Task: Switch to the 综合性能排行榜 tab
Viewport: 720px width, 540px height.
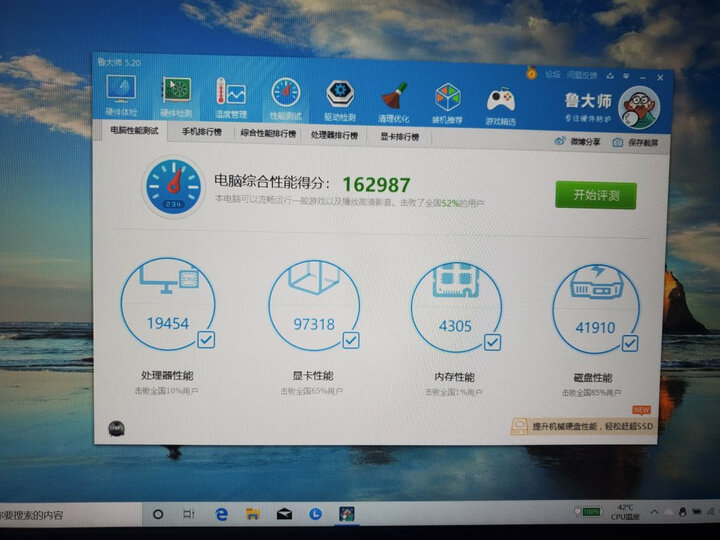Action: pyautogui.click(x=268, y=134)
